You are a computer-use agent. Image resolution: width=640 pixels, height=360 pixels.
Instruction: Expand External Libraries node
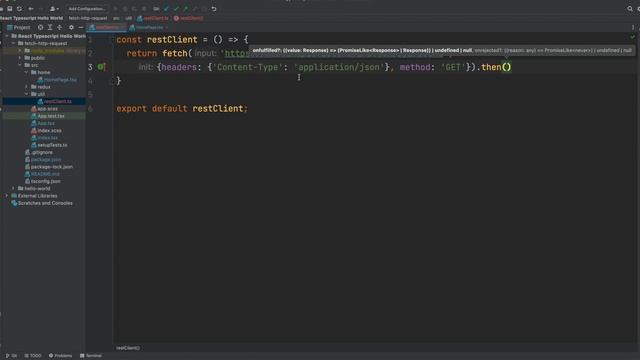pyautogui.click(x=7, y=196)
